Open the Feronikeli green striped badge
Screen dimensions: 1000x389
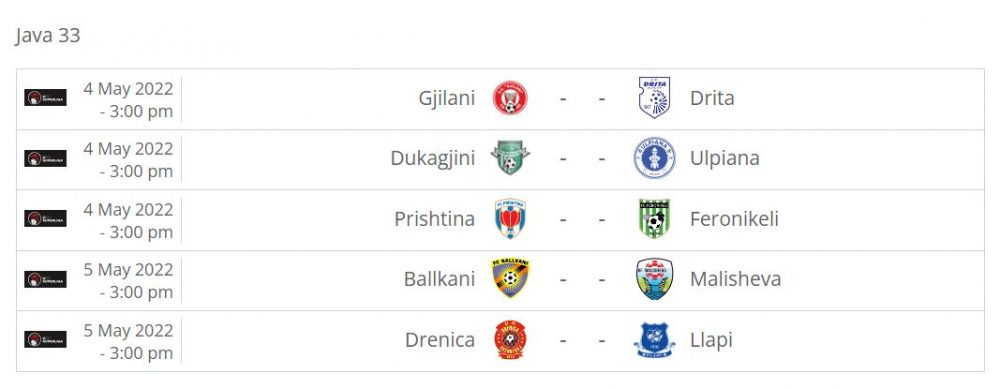654,219
